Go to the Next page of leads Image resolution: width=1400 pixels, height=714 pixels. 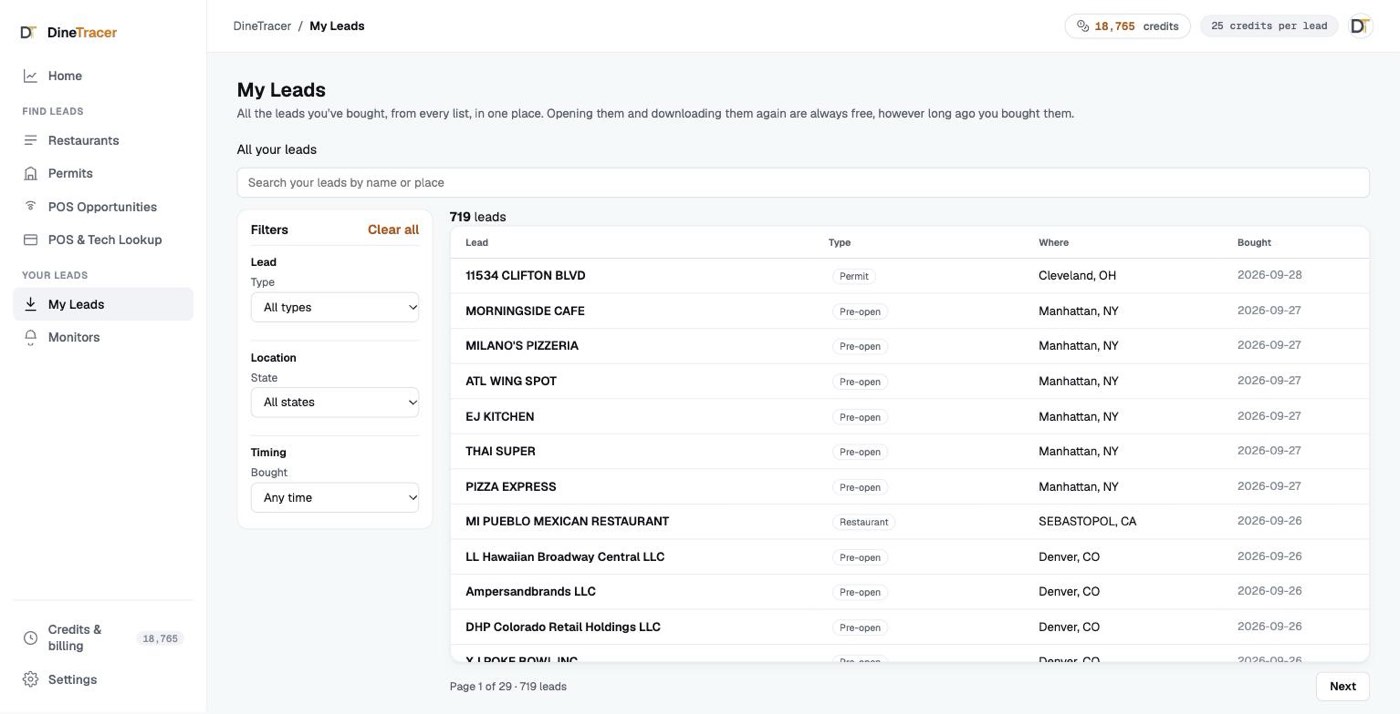[1342, 686]
